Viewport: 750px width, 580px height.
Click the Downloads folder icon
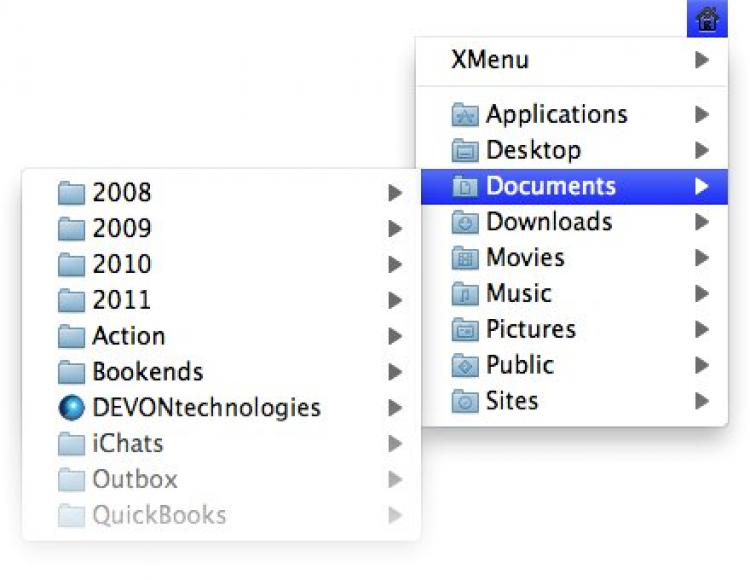[465, 222]
